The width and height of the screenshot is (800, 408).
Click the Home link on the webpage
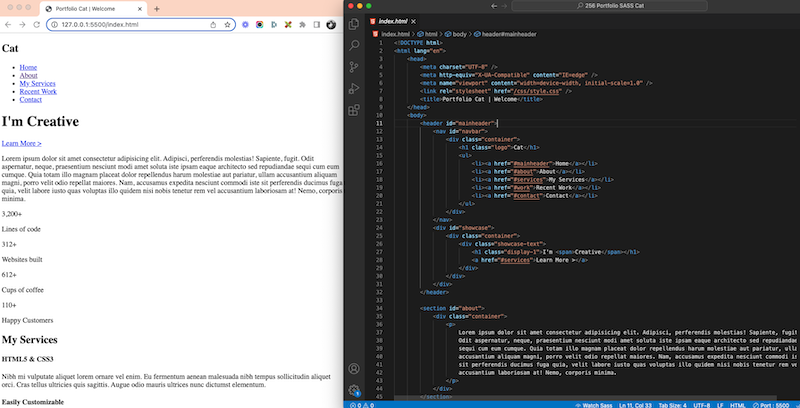pyautogui.click(x=28, y=67)
